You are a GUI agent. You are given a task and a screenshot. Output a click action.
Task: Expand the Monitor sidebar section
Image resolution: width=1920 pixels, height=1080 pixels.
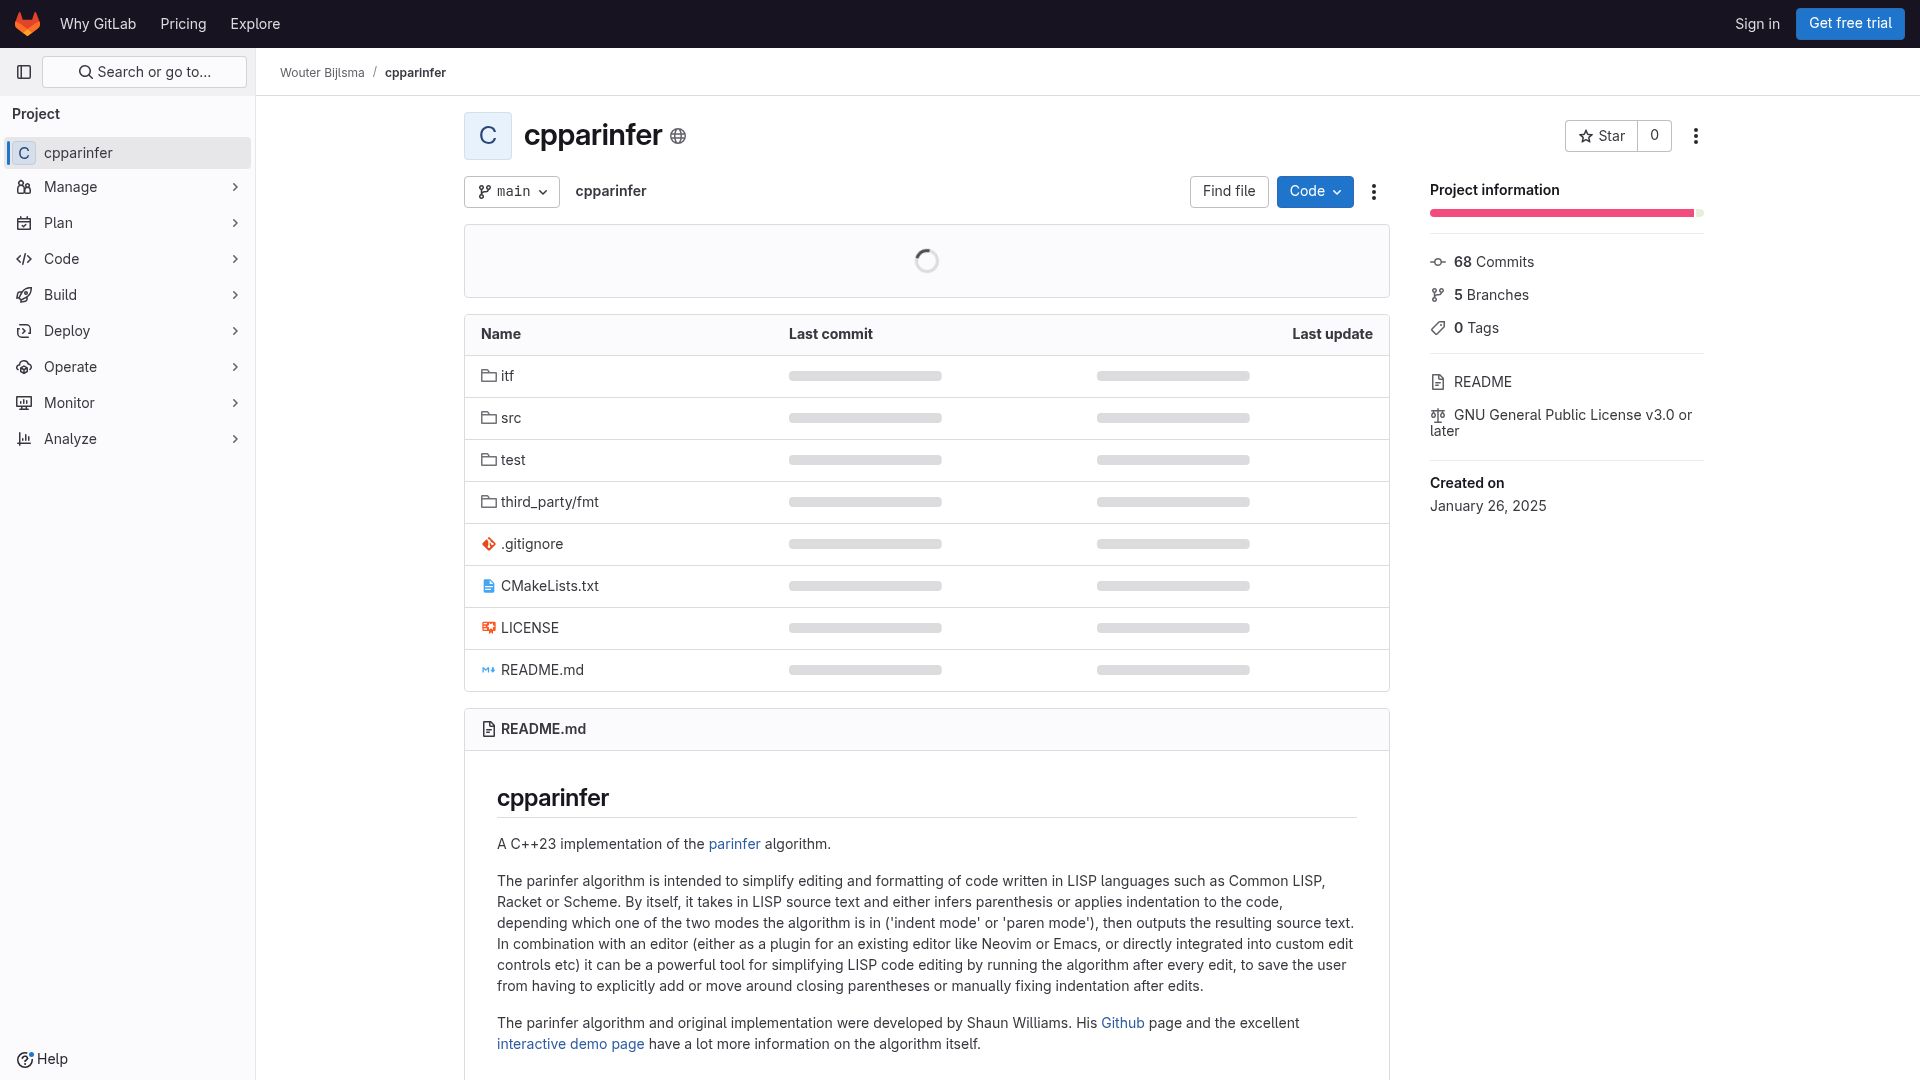[128, 403]
